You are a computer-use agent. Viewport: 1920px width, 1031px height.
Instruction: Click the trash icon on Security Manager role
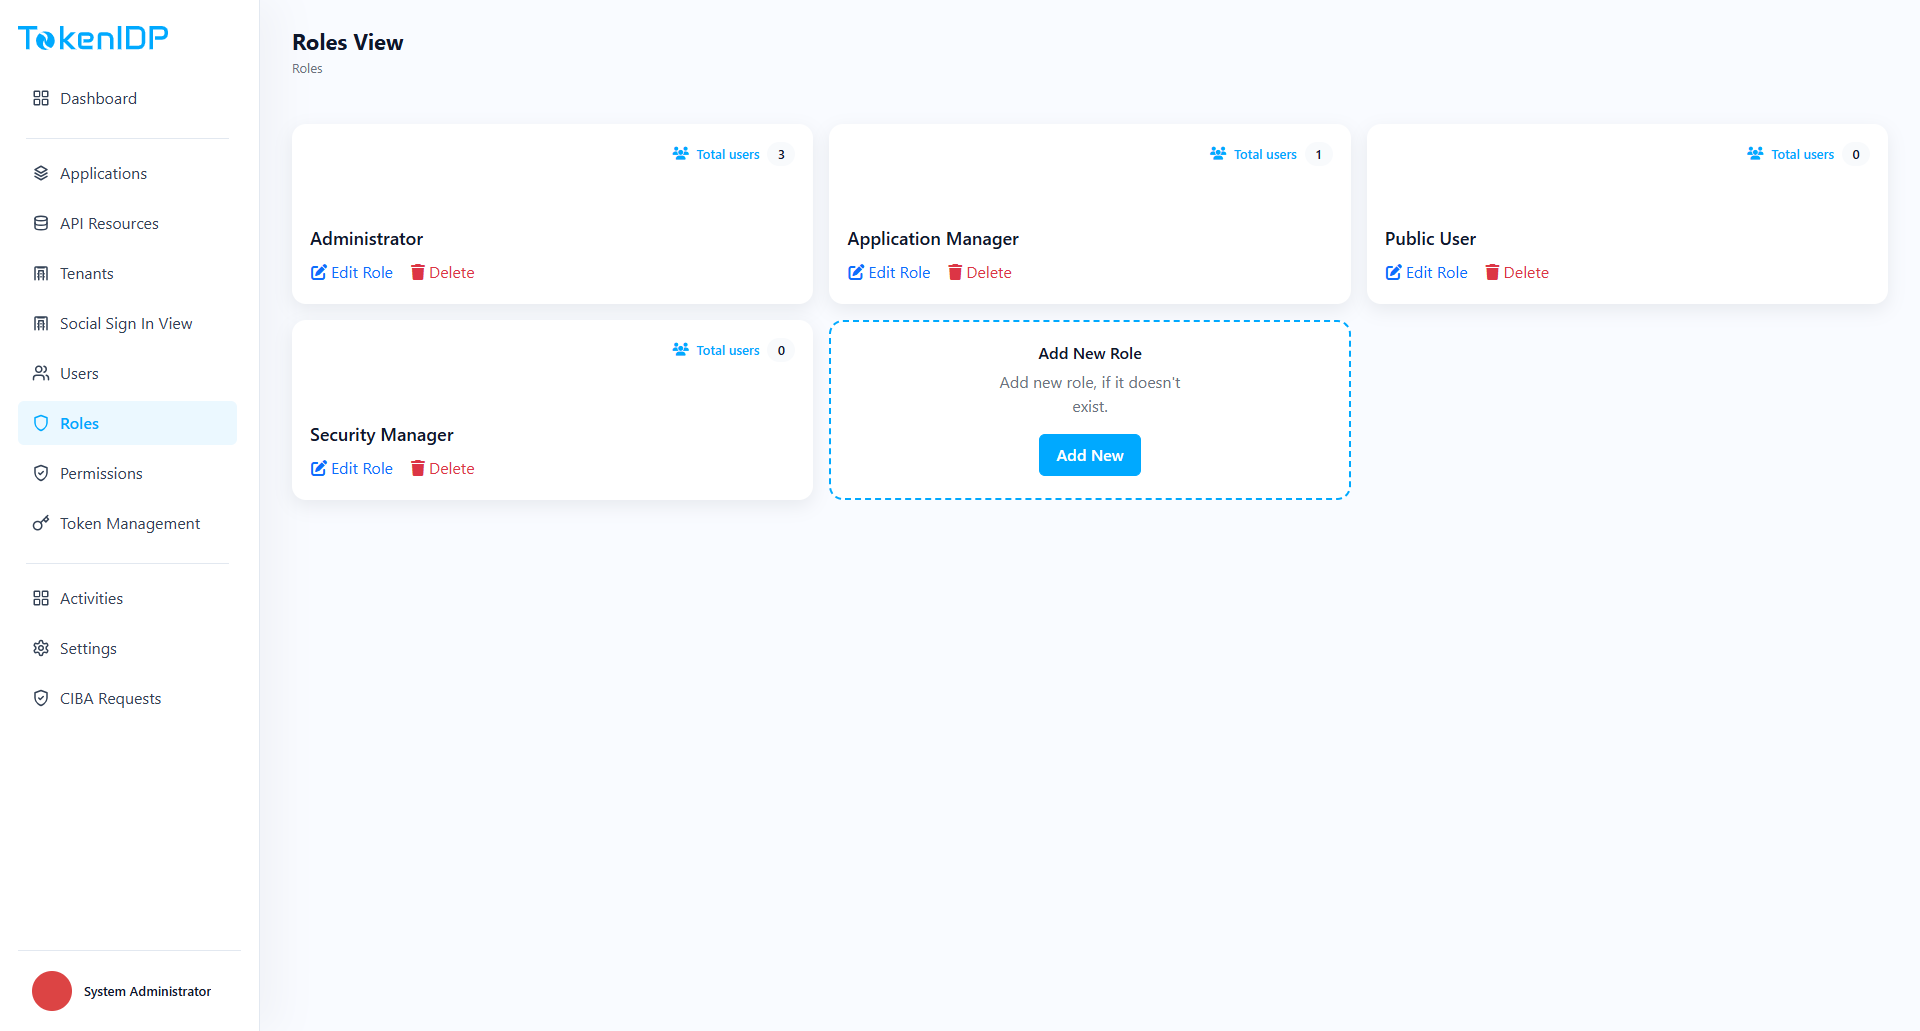(418, 468)
